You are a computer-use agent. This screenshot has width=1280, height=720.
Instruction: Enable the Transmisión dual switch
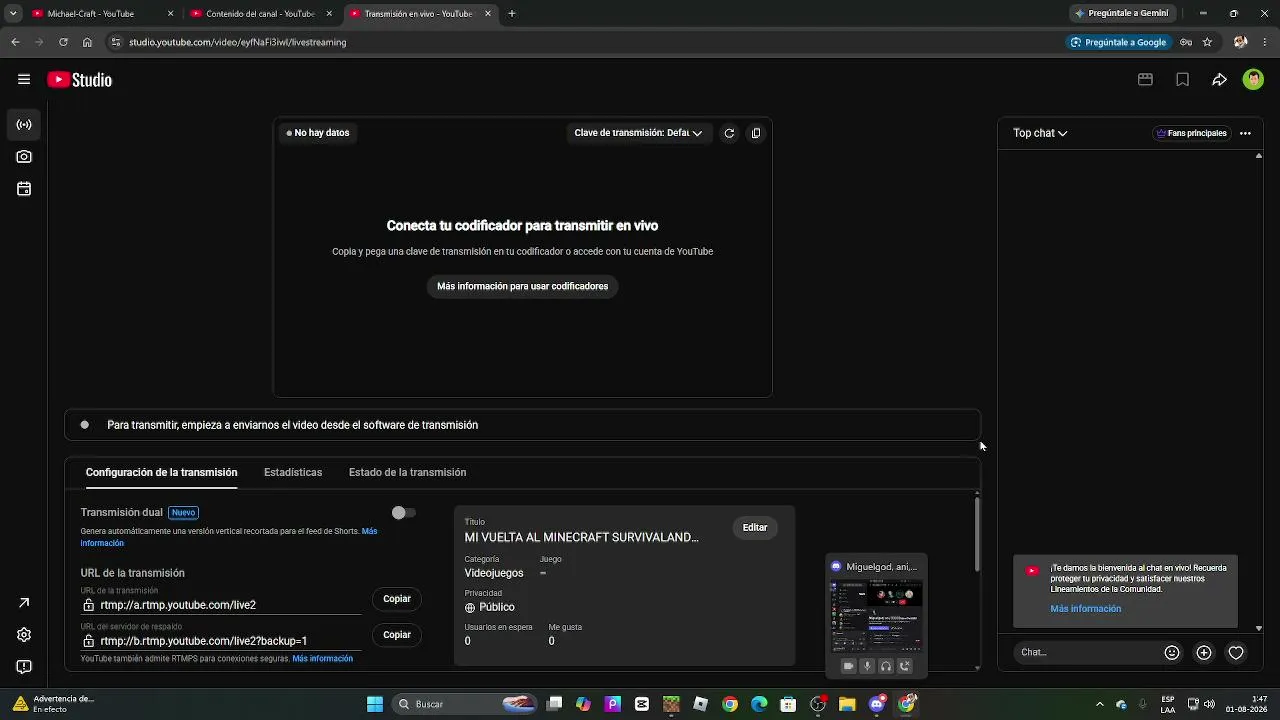coord(404,513)
